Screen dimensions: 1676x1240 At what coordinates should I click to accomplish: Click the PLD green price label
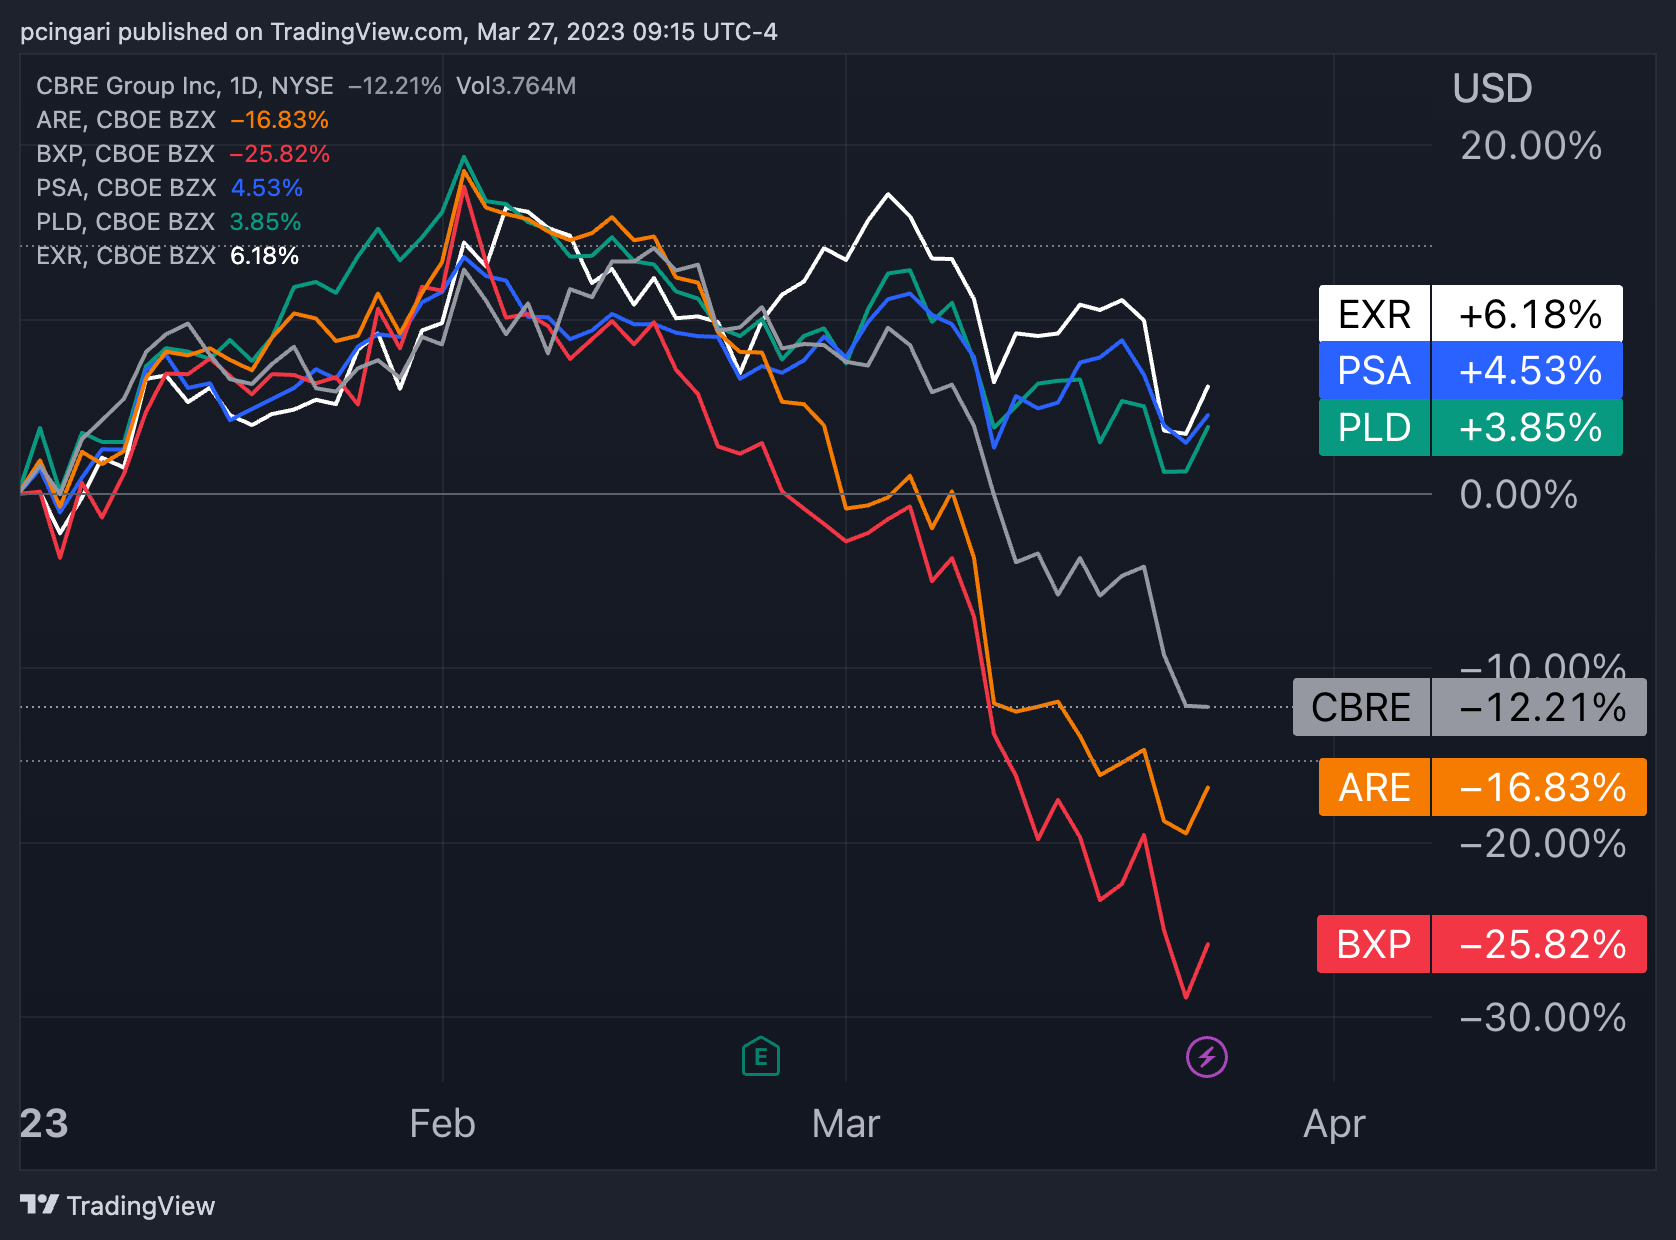[x=1471, y=427]
